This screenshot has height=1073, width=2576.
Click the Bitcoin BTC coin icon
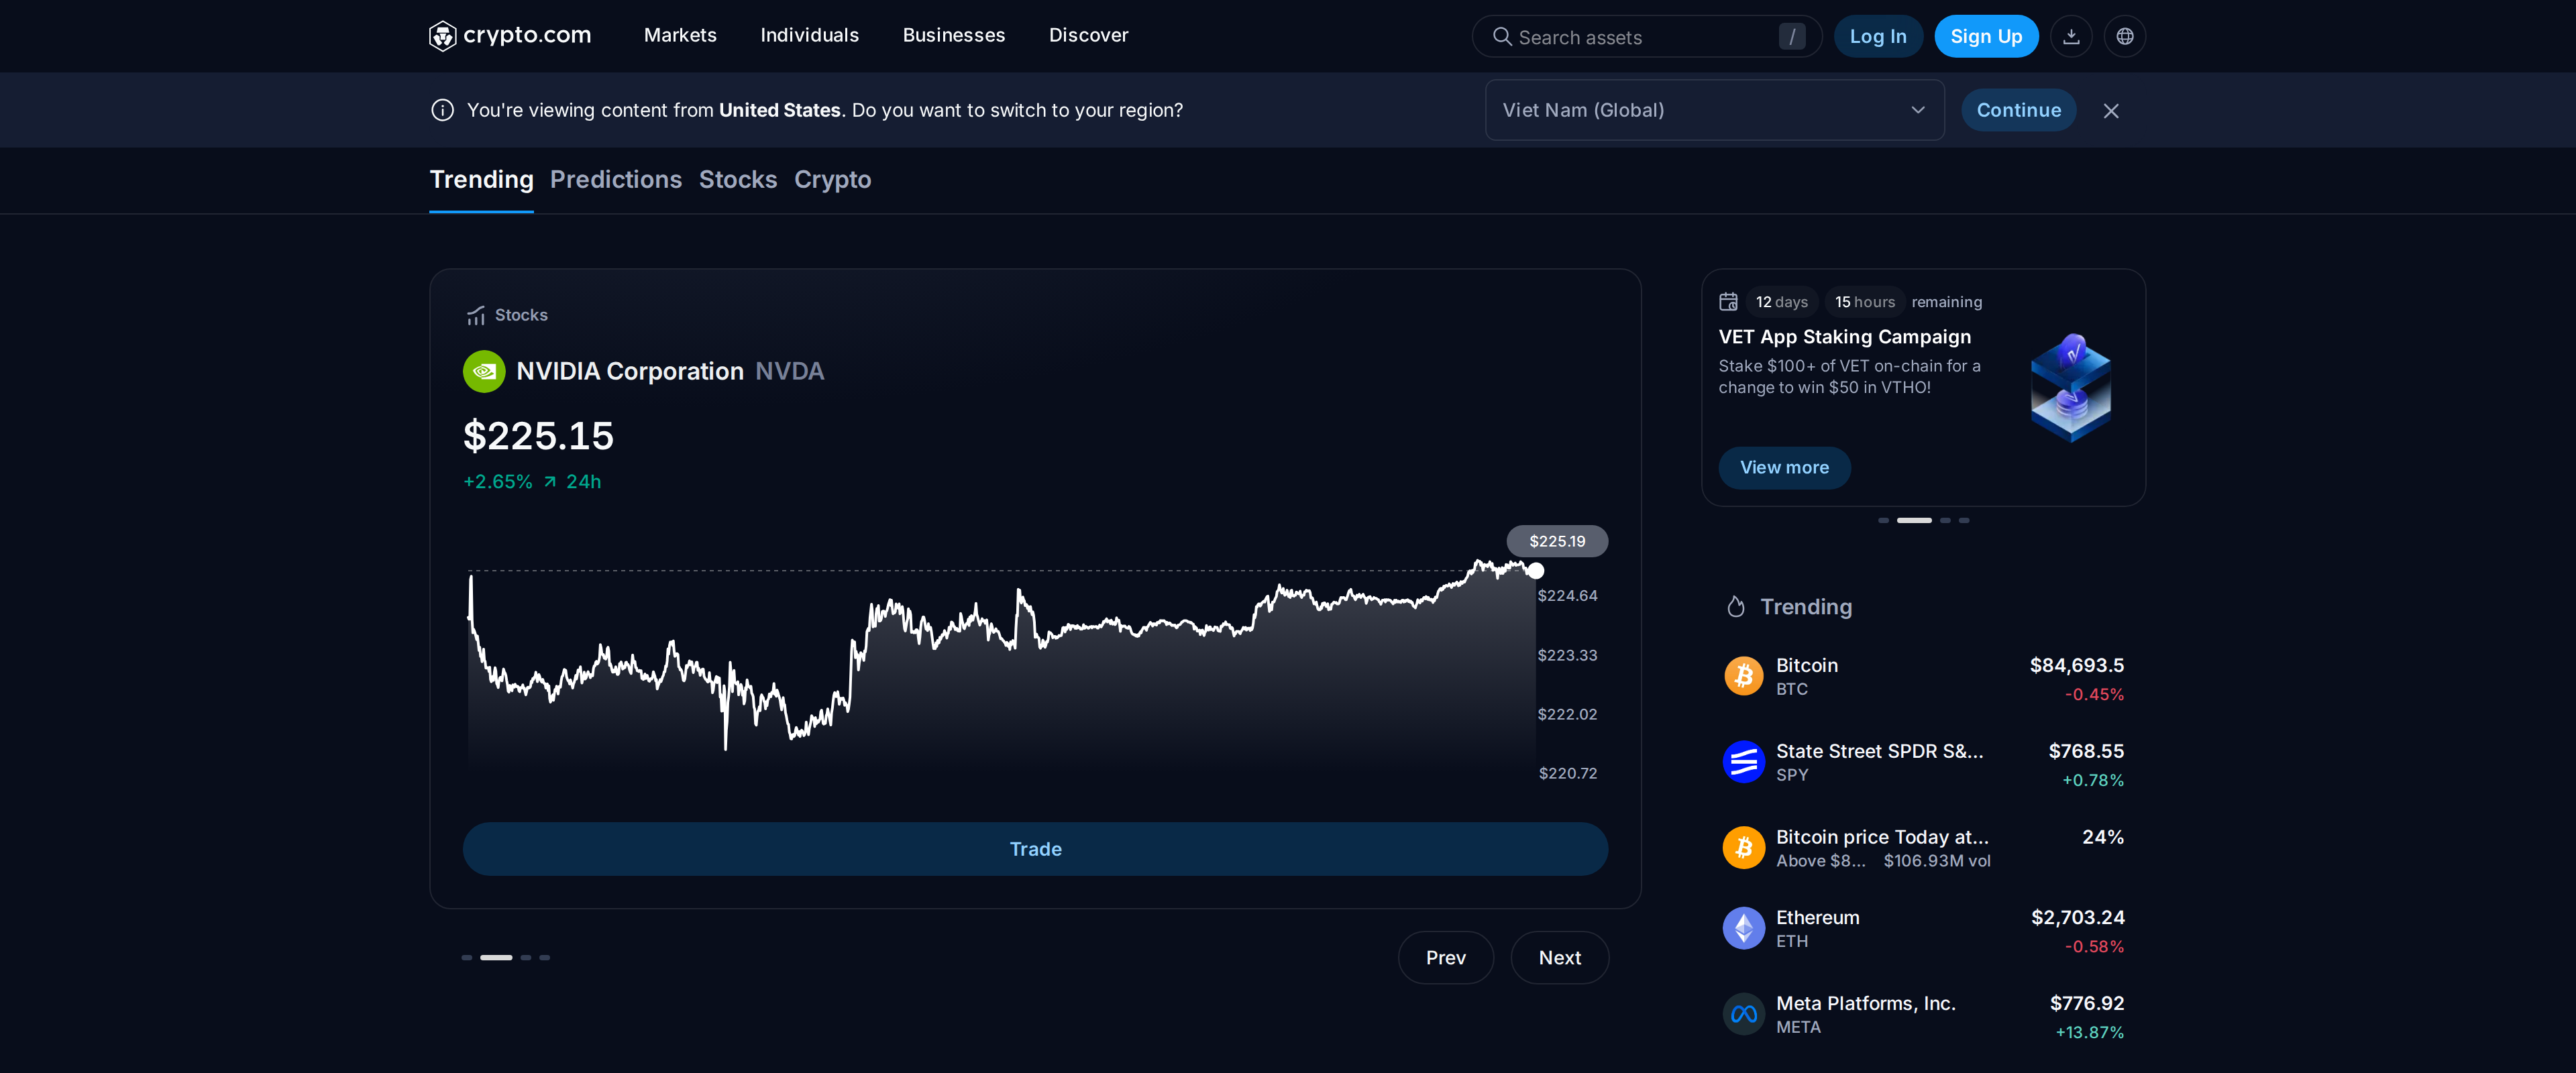(1744, 676)
